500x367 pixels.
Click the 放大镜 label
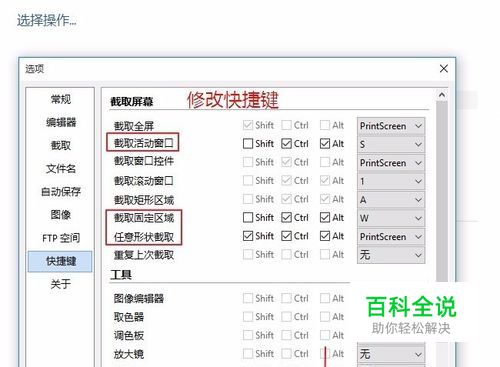[x=129, y=354]
